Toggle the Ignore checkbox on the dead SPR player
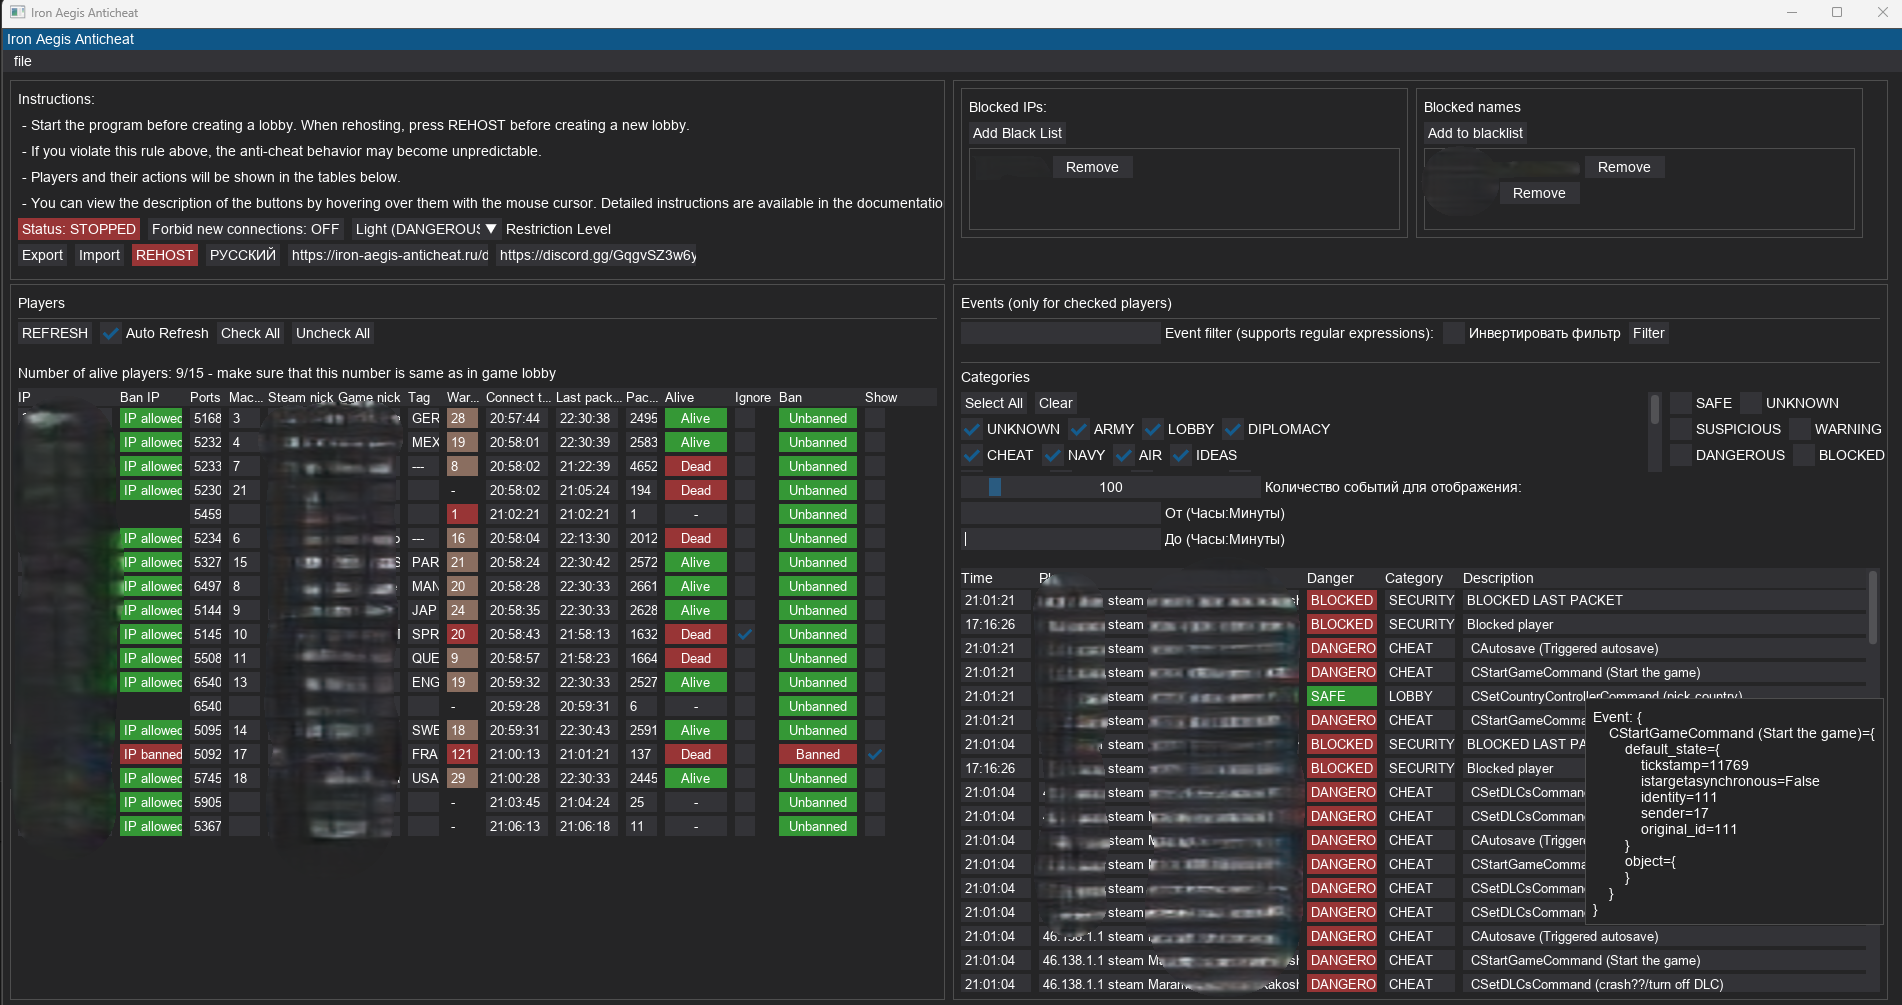 click(744, 634)
